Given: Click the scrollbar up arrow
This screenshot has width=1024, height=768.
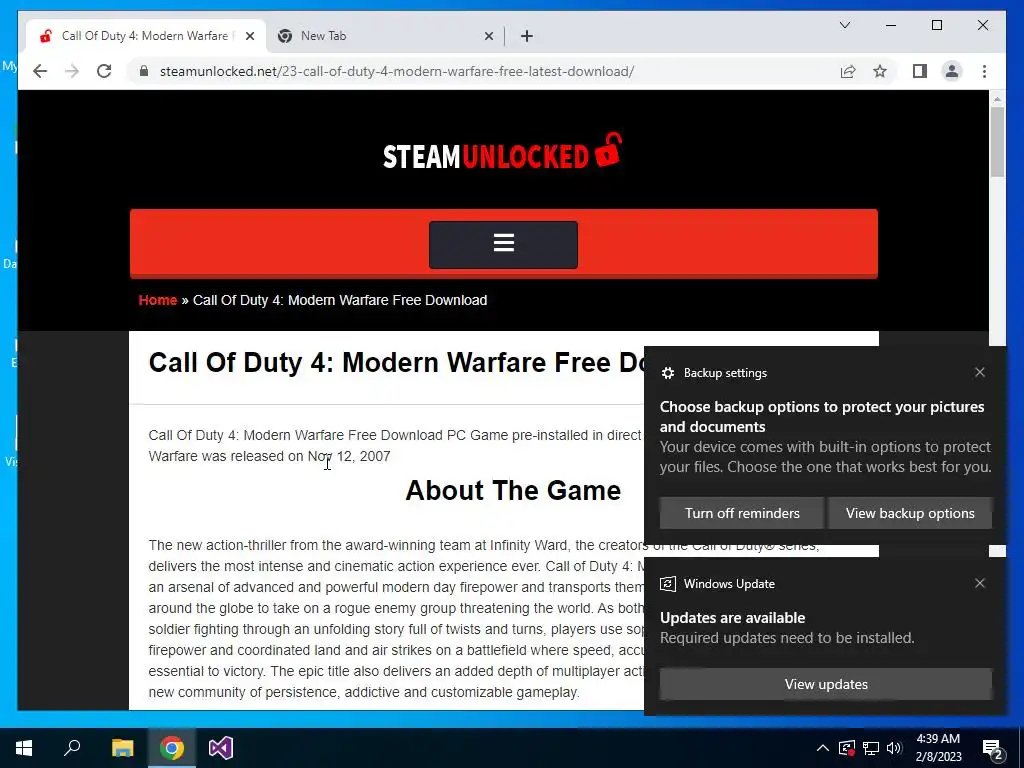Looking at the screenshot, I should pyautogui.click(x=997, y=99).
